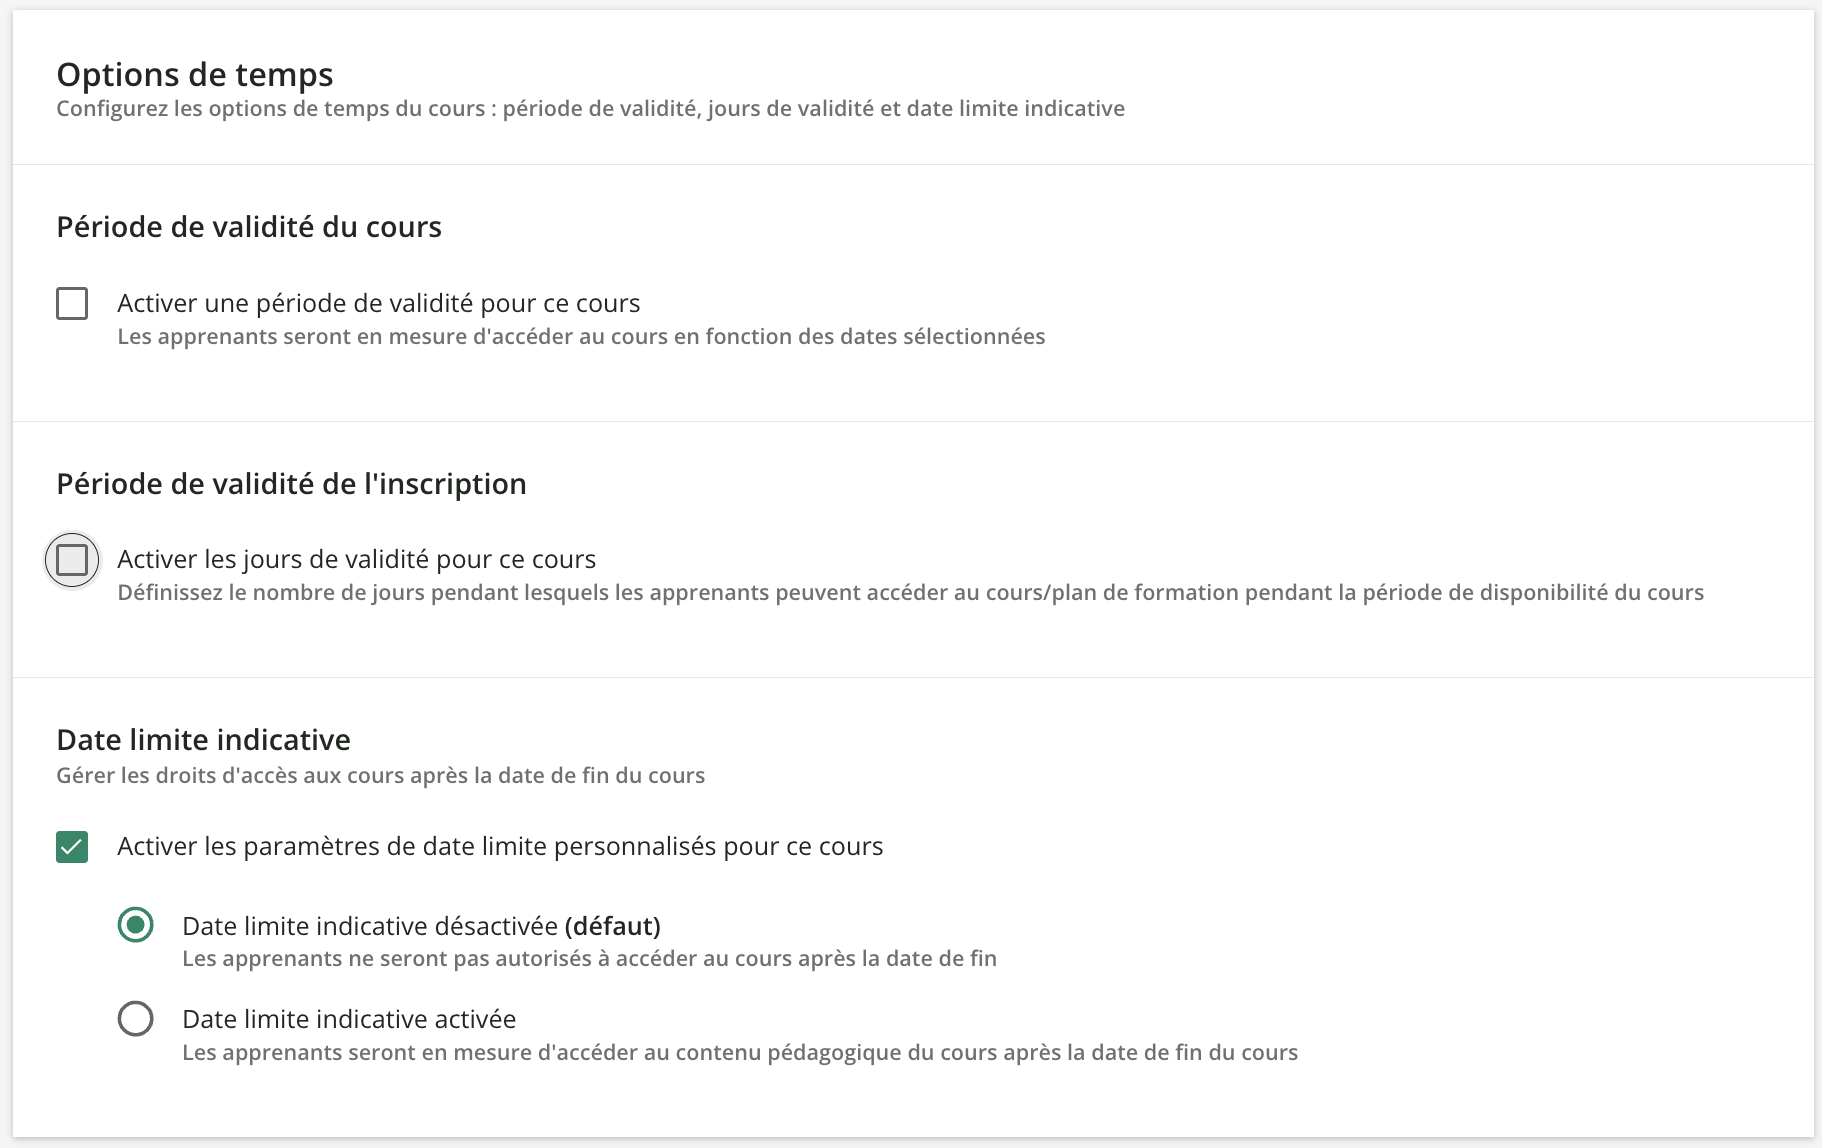Viewport: 1822px width, 1148px height.
Task: Click label 'Date limite indicative désactivée (défaut)'
Action: 421,926
